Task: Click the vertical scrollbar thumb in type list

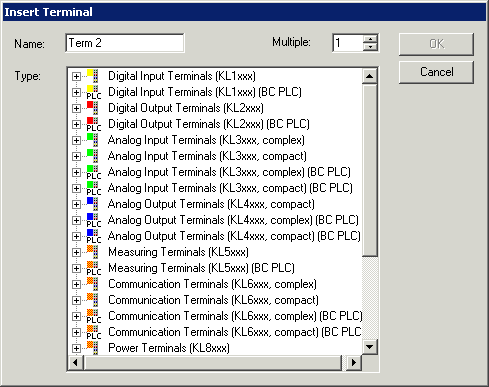Action: pos(369,170)
